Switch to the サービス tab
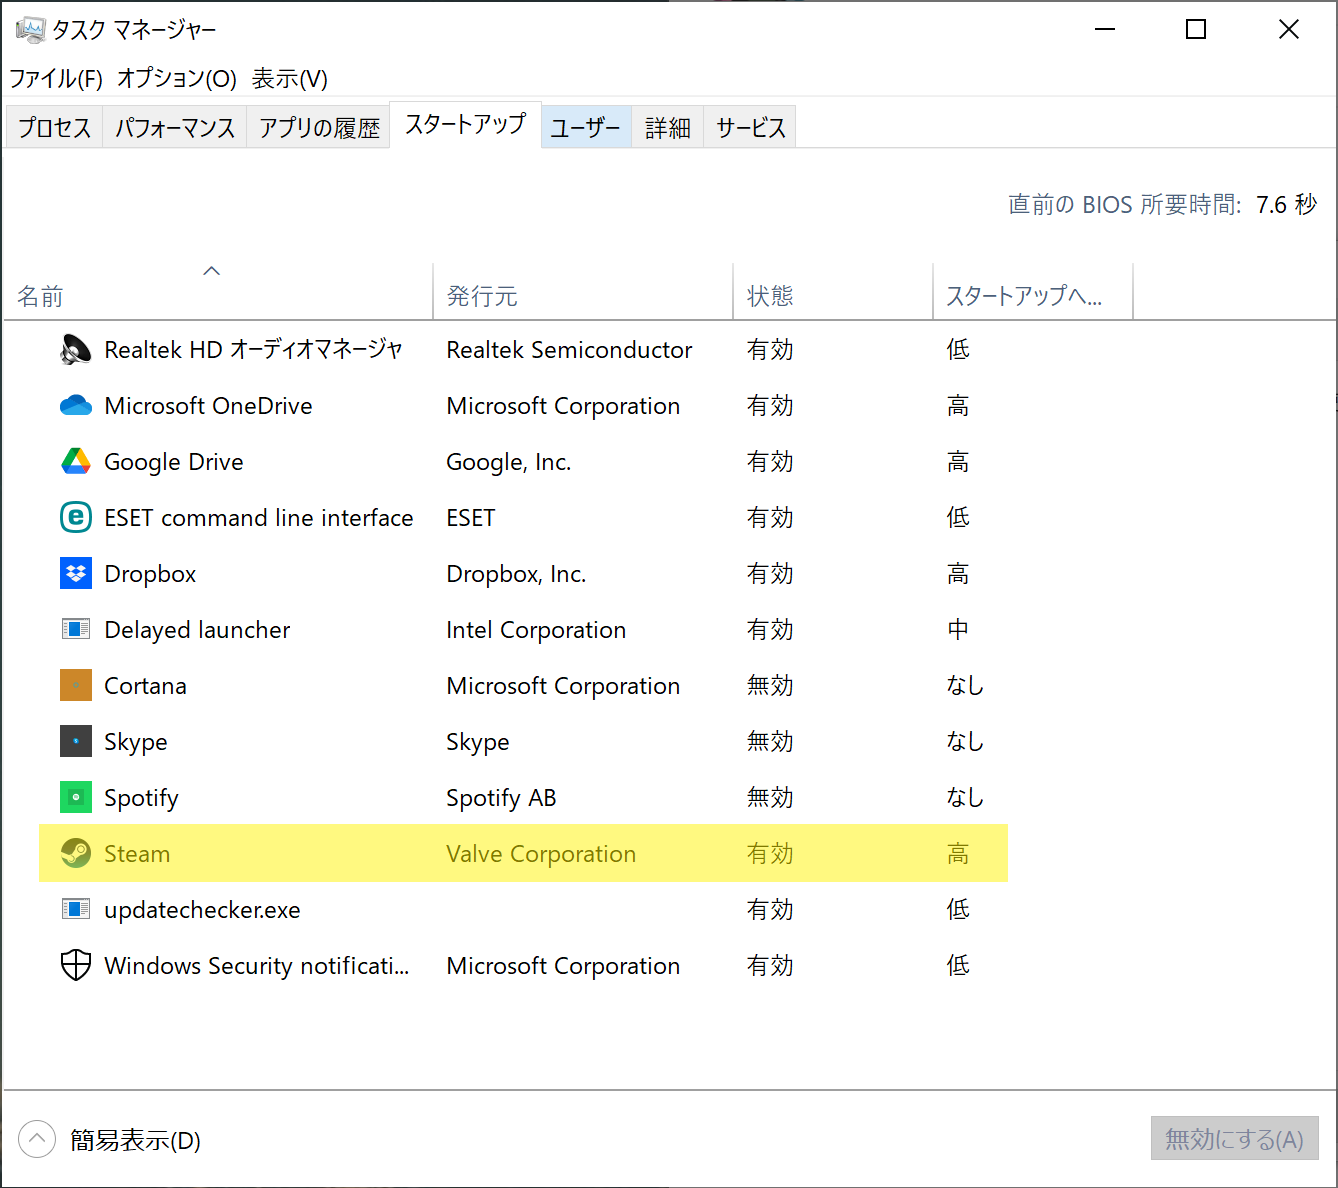The height and width of the screenshot is (1188, 1338). pyautogui.click(x=751, y=128)
